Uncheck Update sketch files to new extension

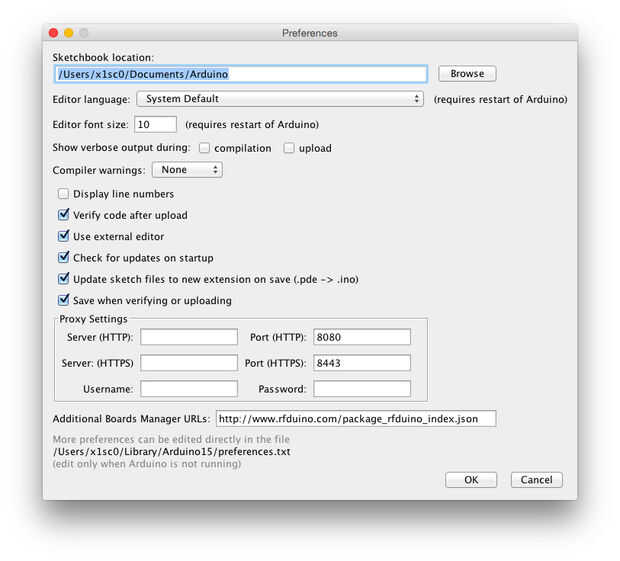63,279
